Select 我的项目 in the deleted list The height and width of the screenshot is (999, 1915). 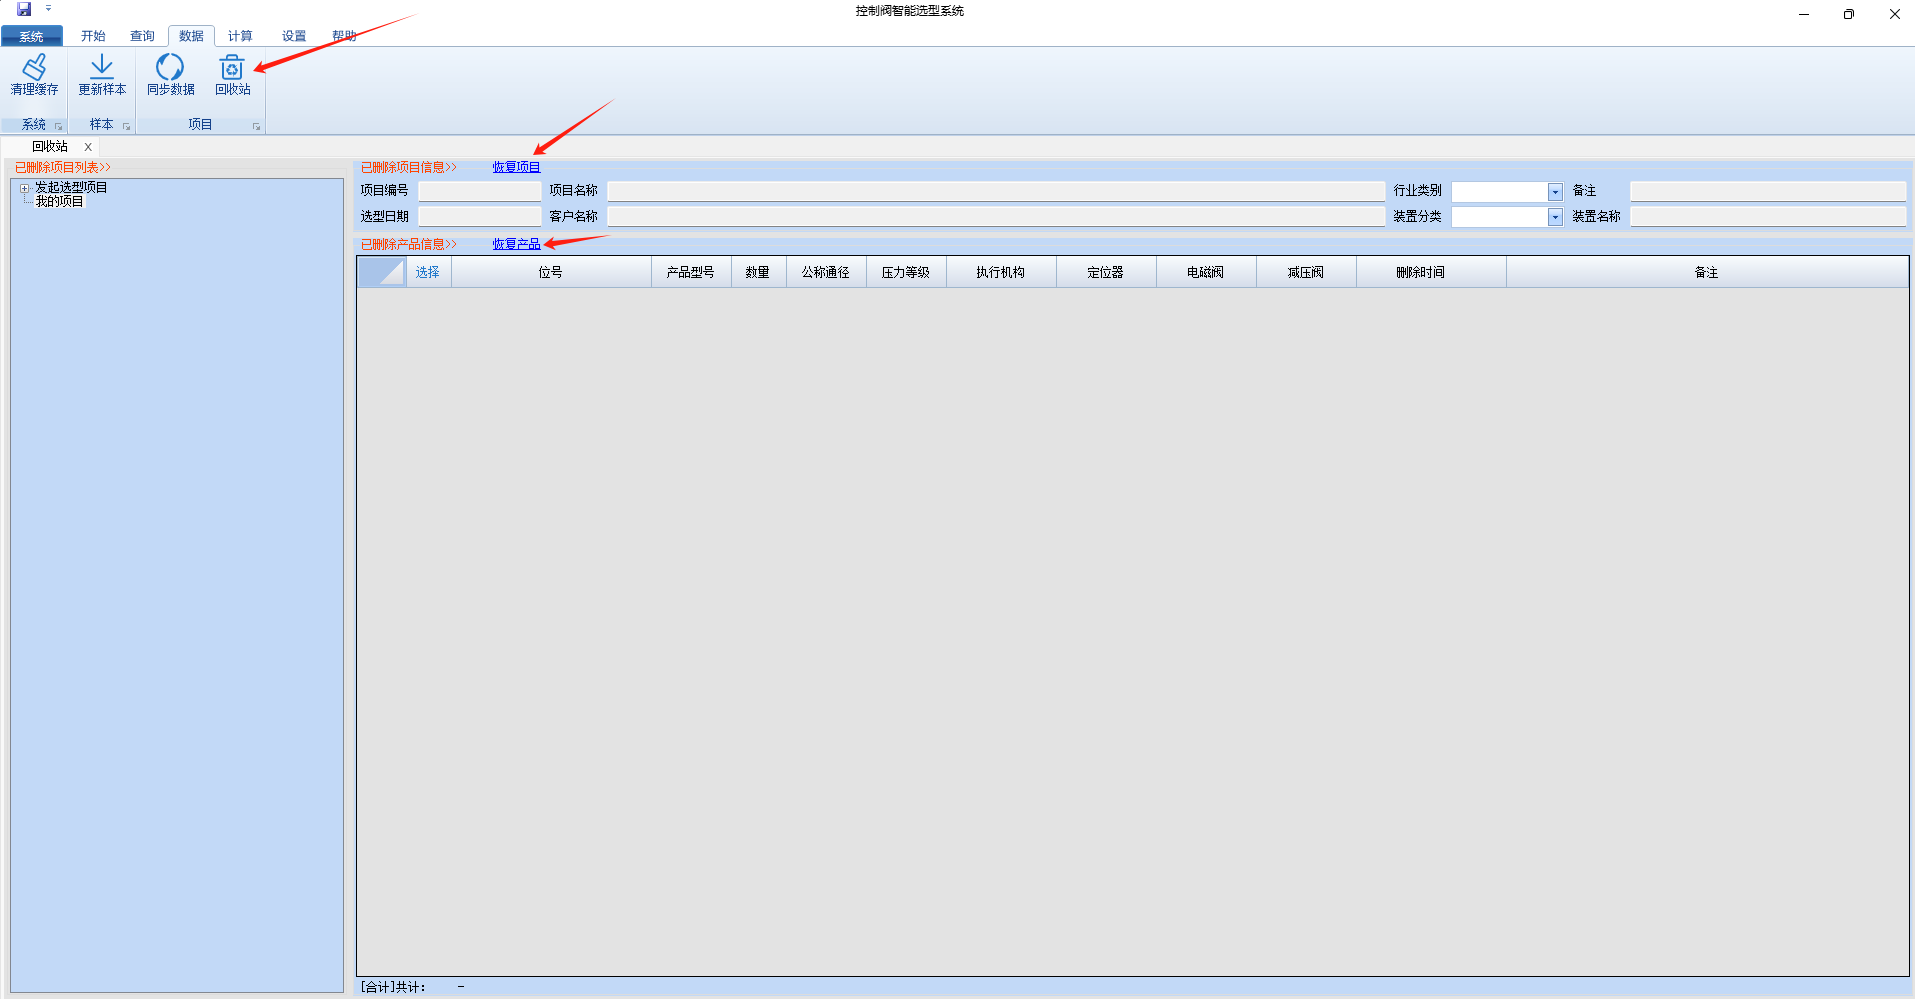(x=60, y=201)
